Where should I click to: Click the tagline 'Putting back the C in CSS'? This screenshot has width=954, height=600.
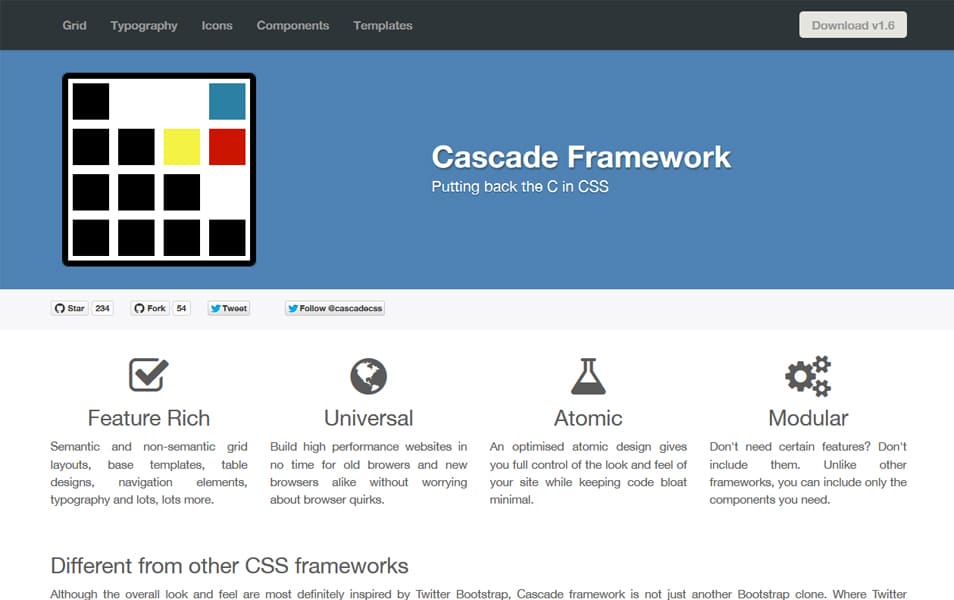click(520, 187)
